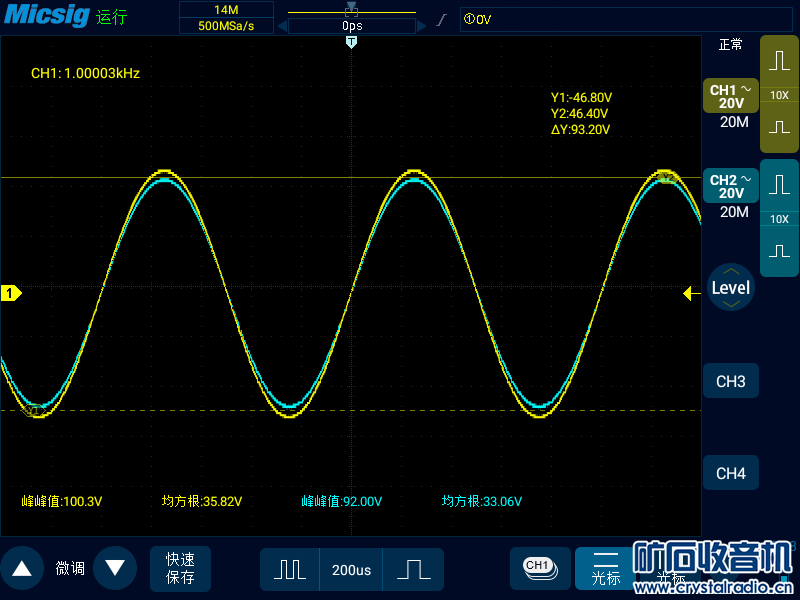Increase CH1 vertical scale large-pulse icon
The height and width of the screenshot is (600, 800).
tap(779, 61)
